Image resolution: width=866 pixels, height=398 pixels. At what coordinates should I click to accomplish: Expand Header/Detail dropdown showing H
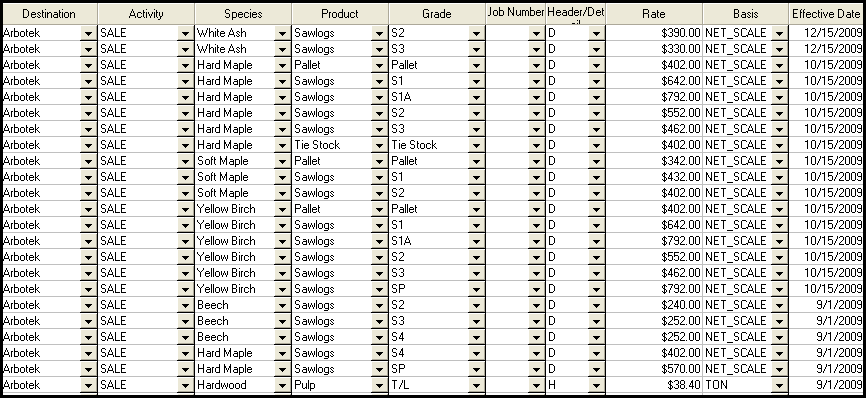click(x=595, y=385)
